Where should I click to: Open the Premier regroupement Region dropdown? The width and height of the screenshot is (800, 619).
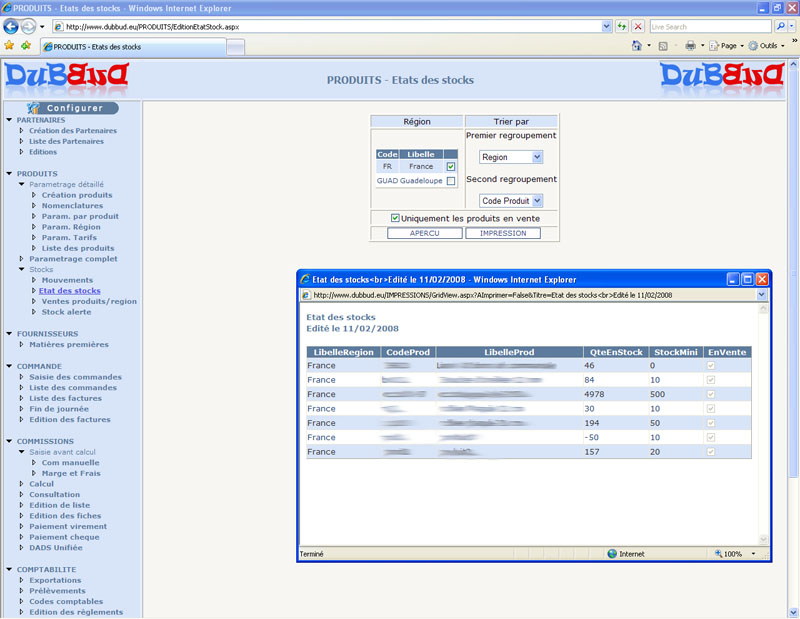[x=510, y=157]
